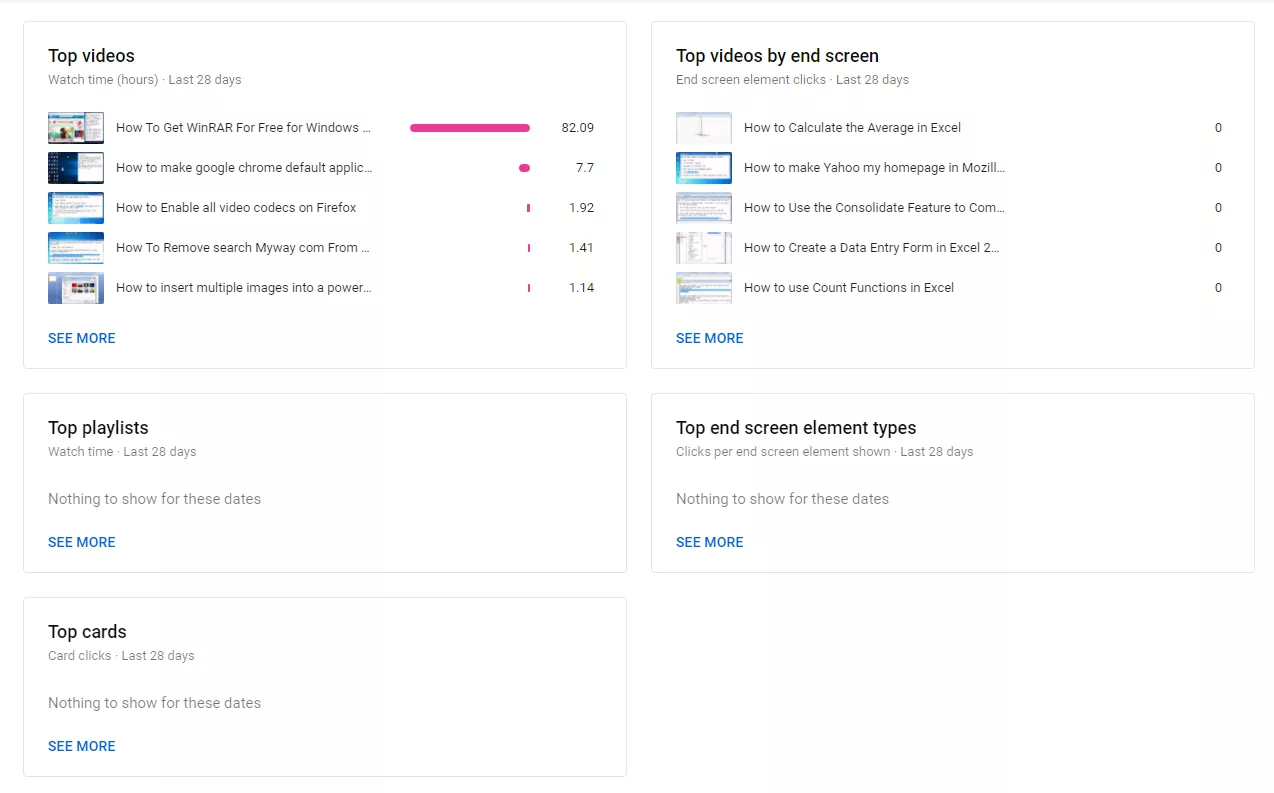Viewport: 1274px width, 793px height.
Task: Open the WinRAR video thumbnail
Action: point(76,128)
